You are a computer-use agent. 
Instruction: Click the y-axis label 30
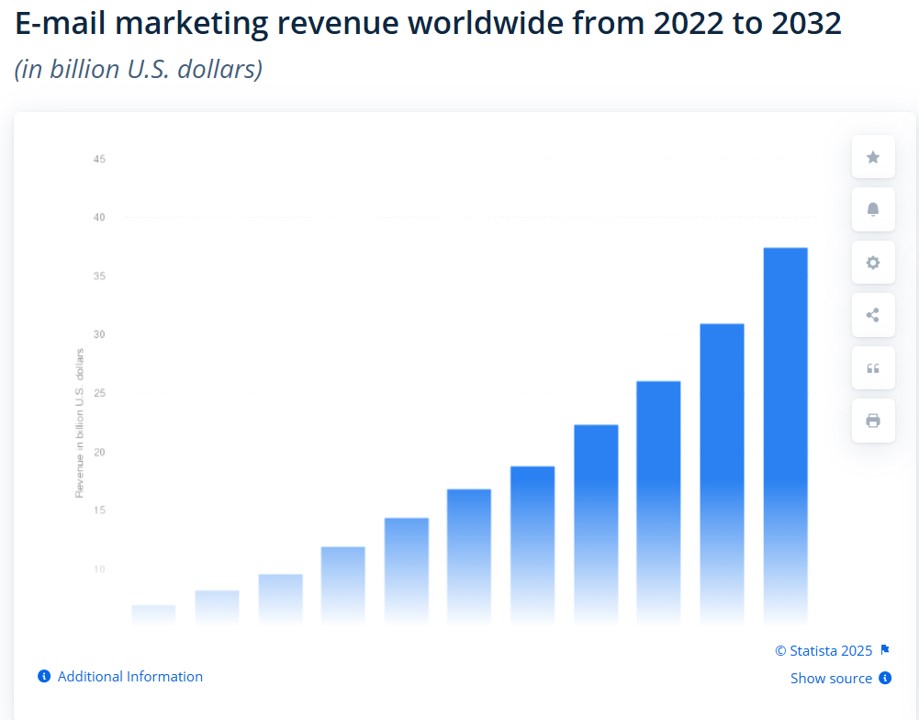tap(99, 334)
